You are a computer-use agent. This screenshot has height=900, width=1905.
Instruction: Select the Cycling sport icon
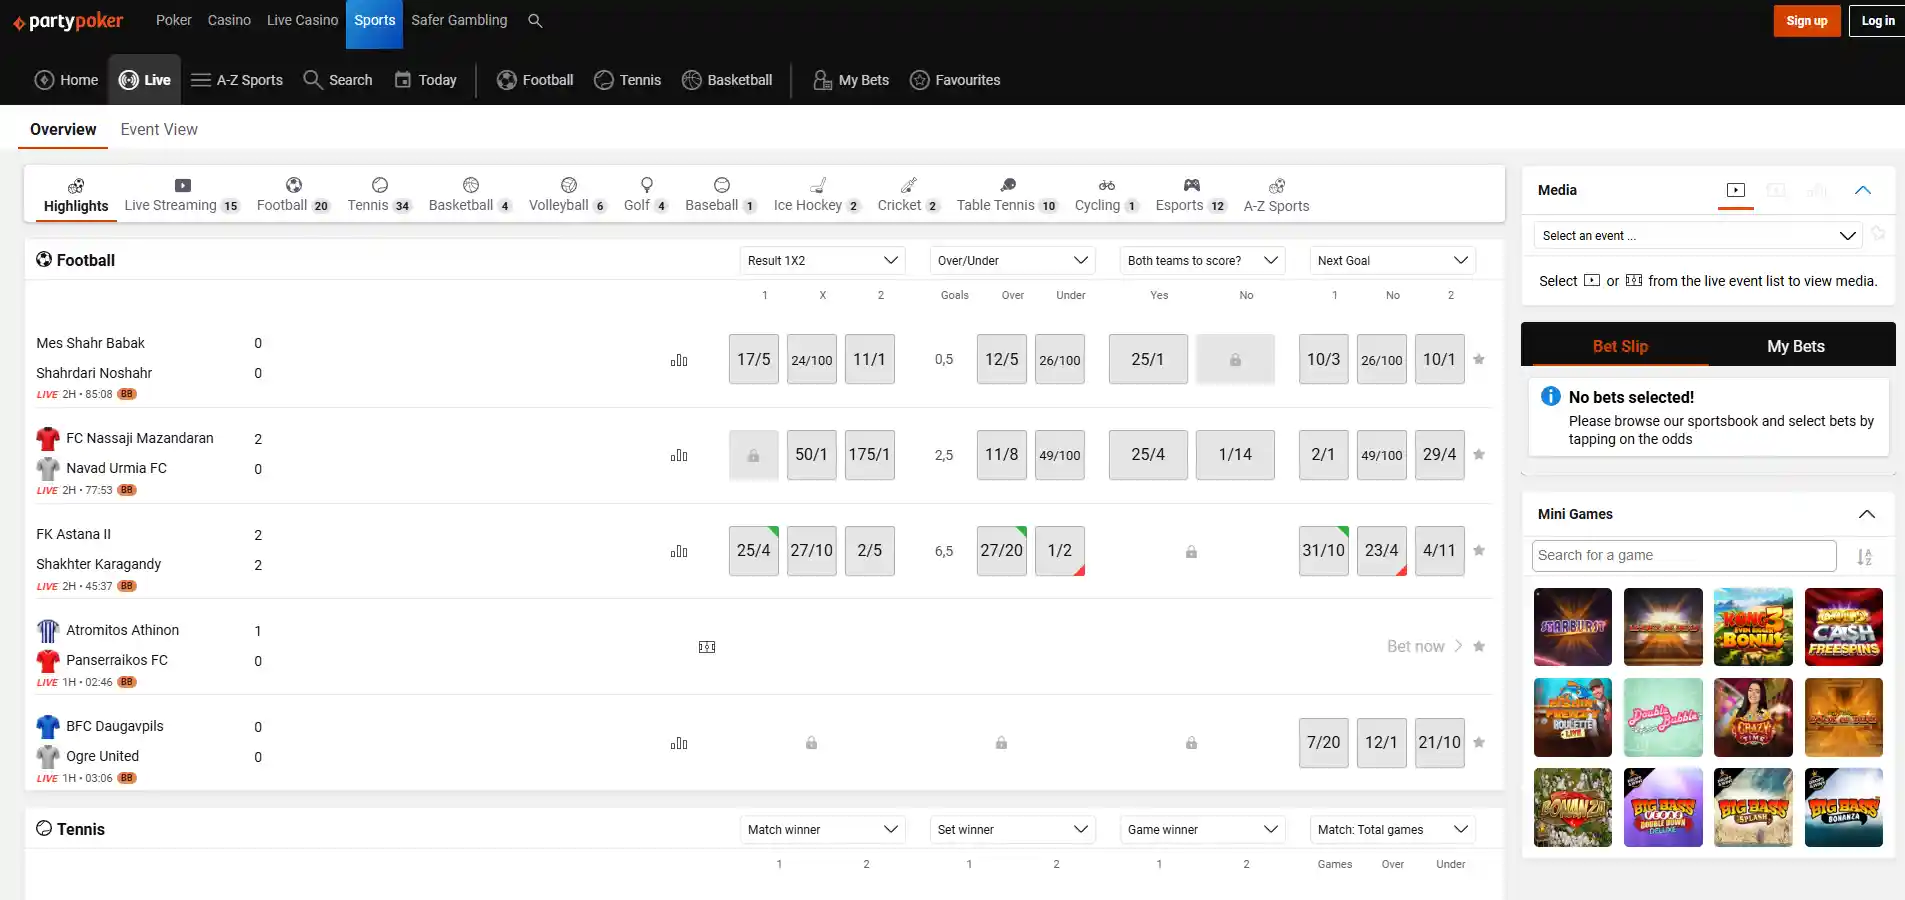coord(1106,185)
